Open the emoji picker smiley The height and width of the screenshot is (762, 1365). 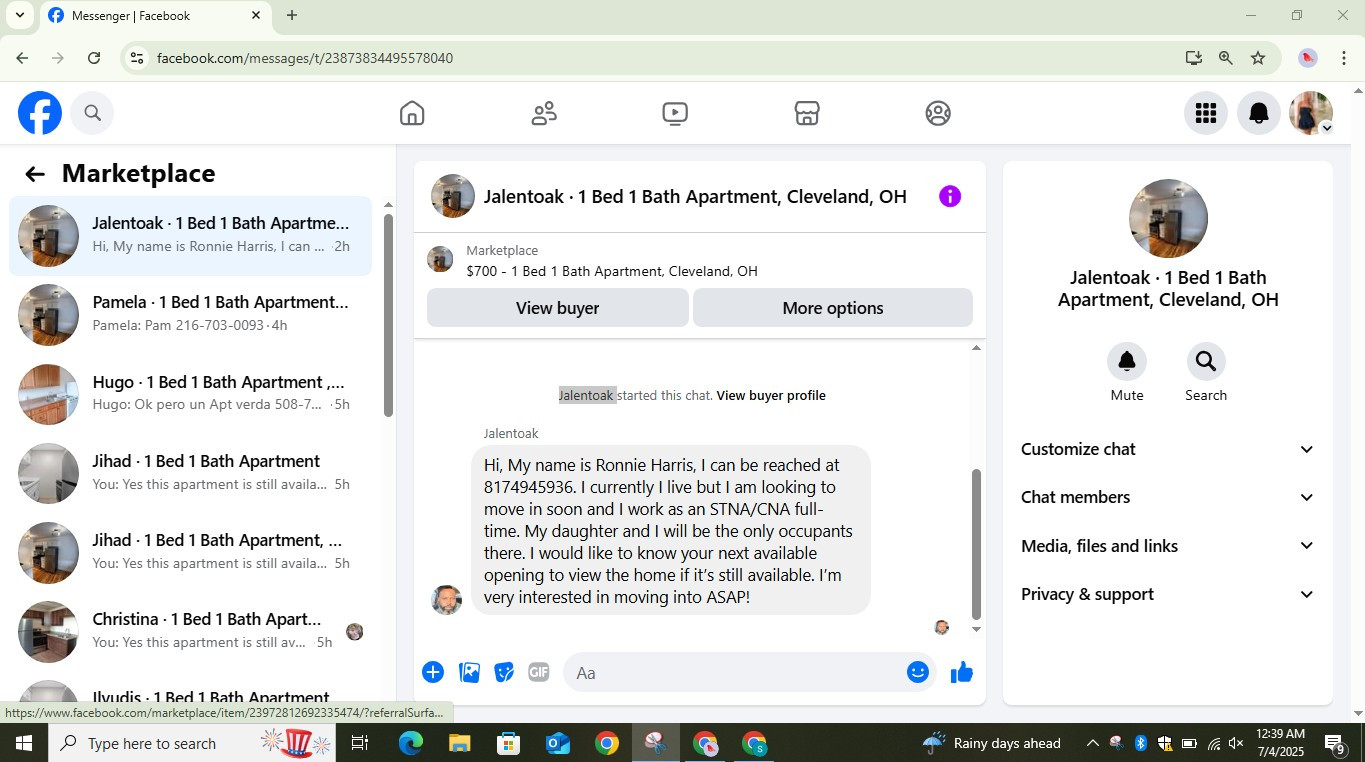pos(918,672)
